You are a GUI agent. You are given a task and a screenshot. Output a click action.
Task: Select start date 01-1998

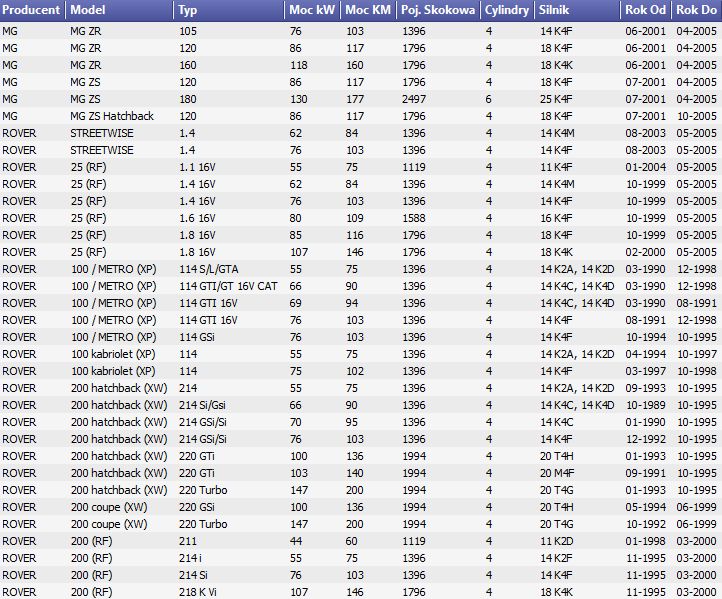(x=646, y=541)
